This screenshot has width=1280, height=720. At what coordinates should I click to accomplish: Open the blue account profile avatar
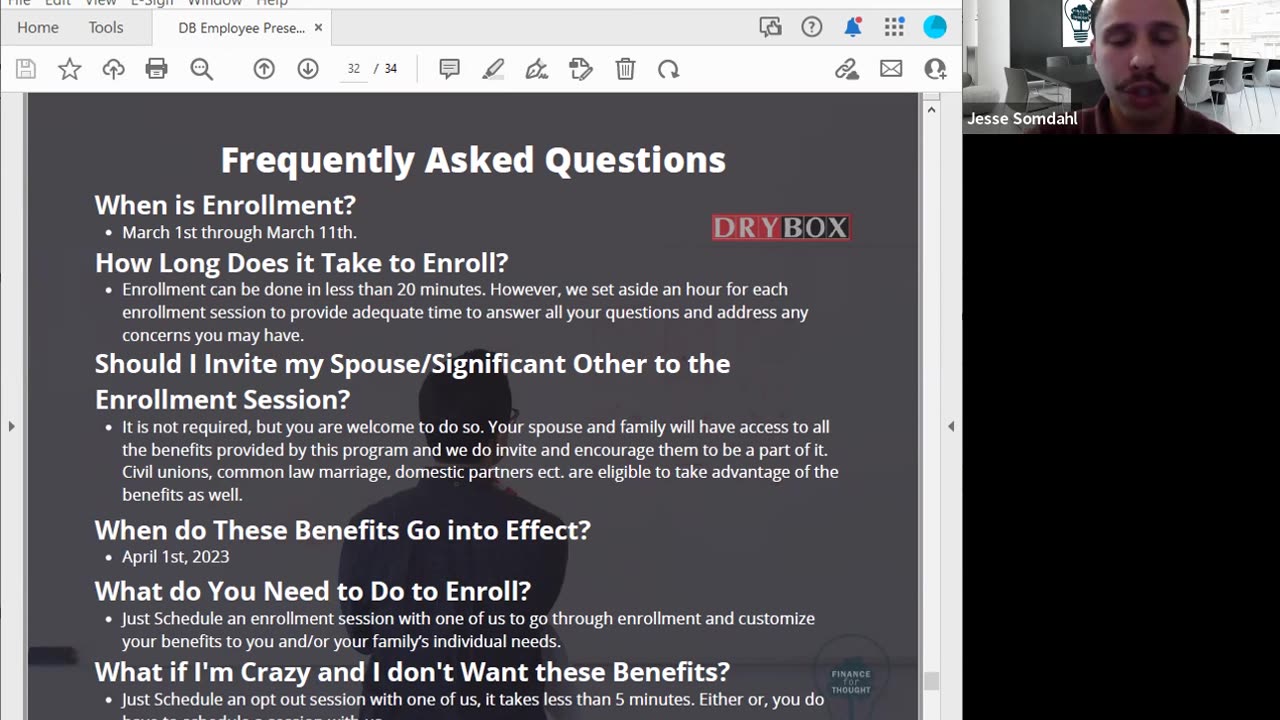click(935, 27)
